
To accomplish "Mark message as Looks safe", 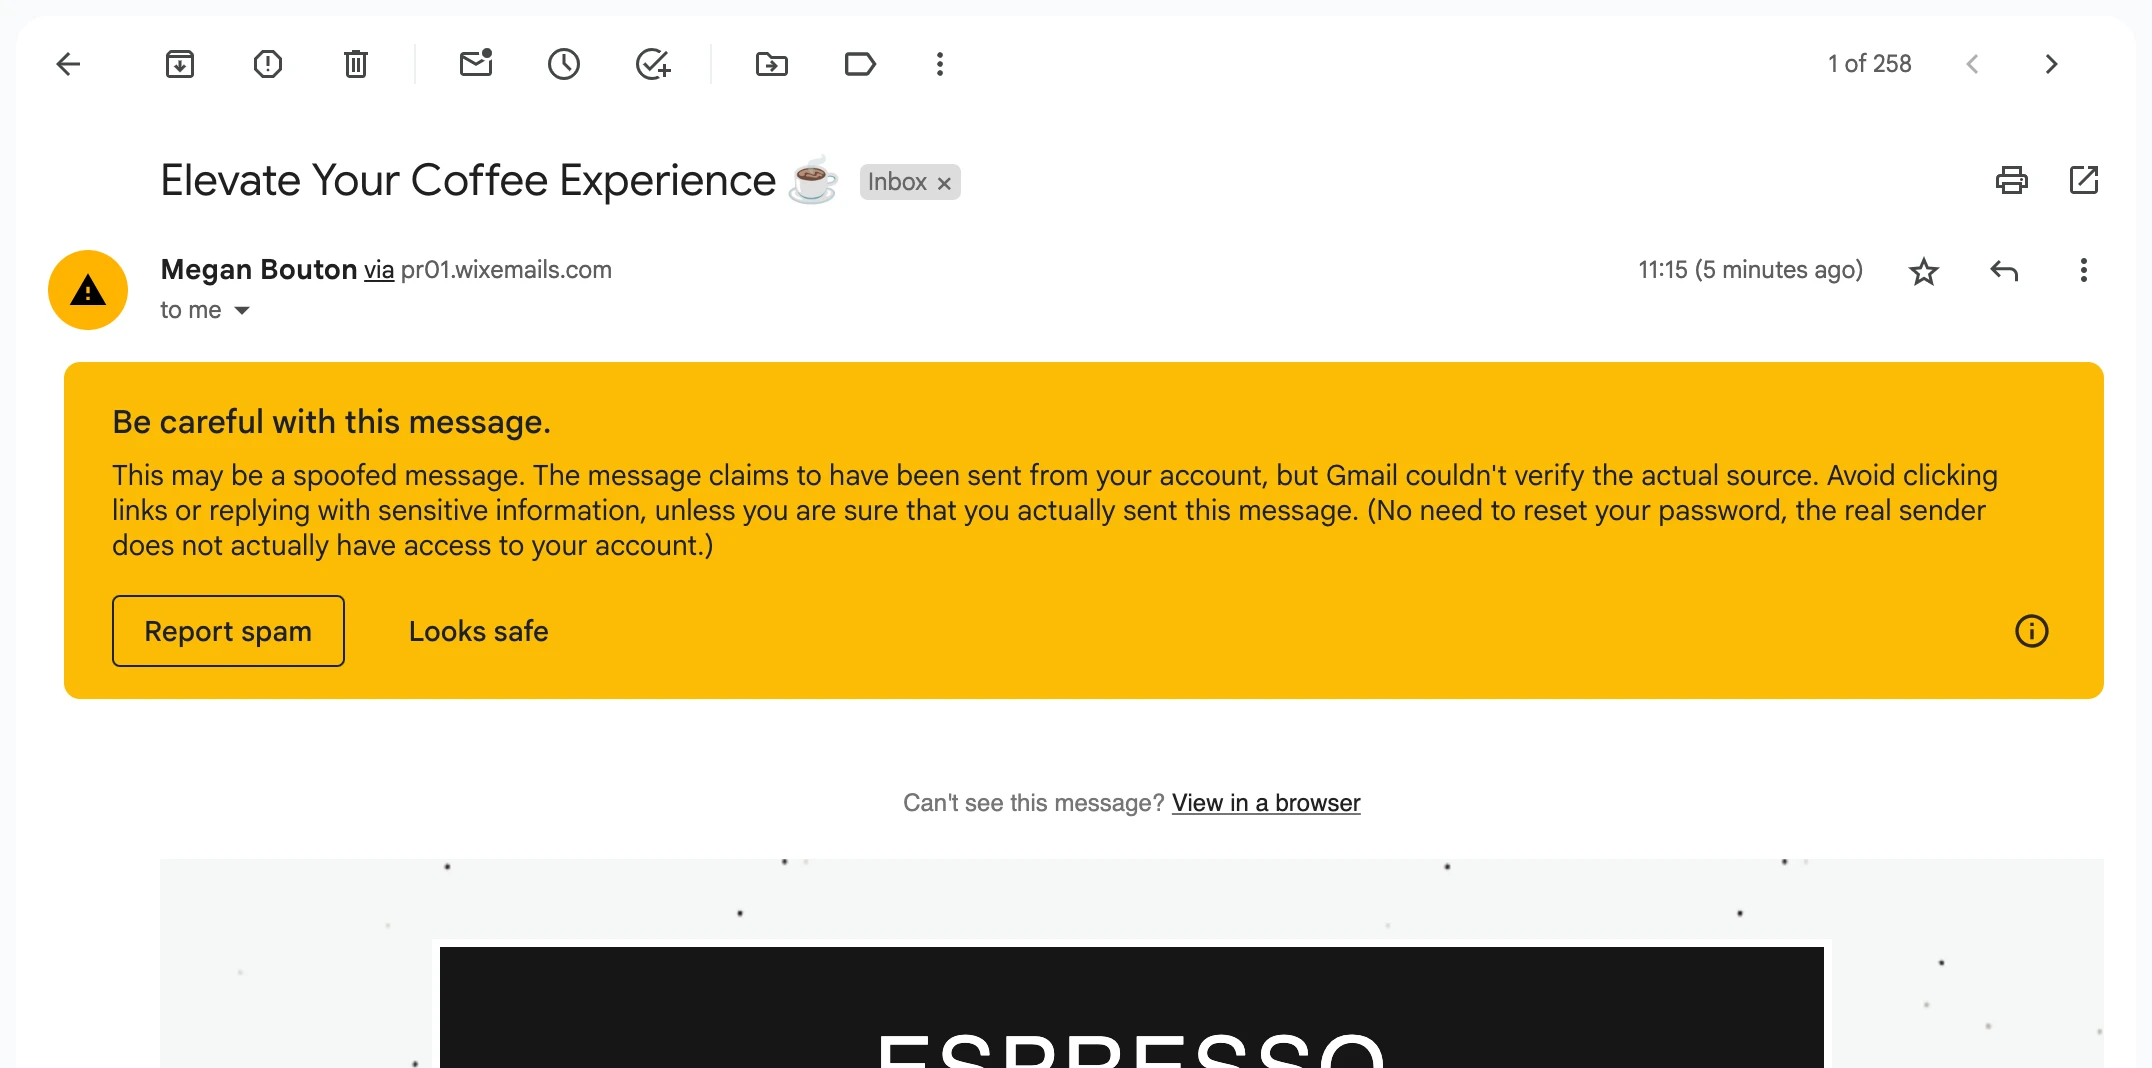I will [x=478, y=631].
